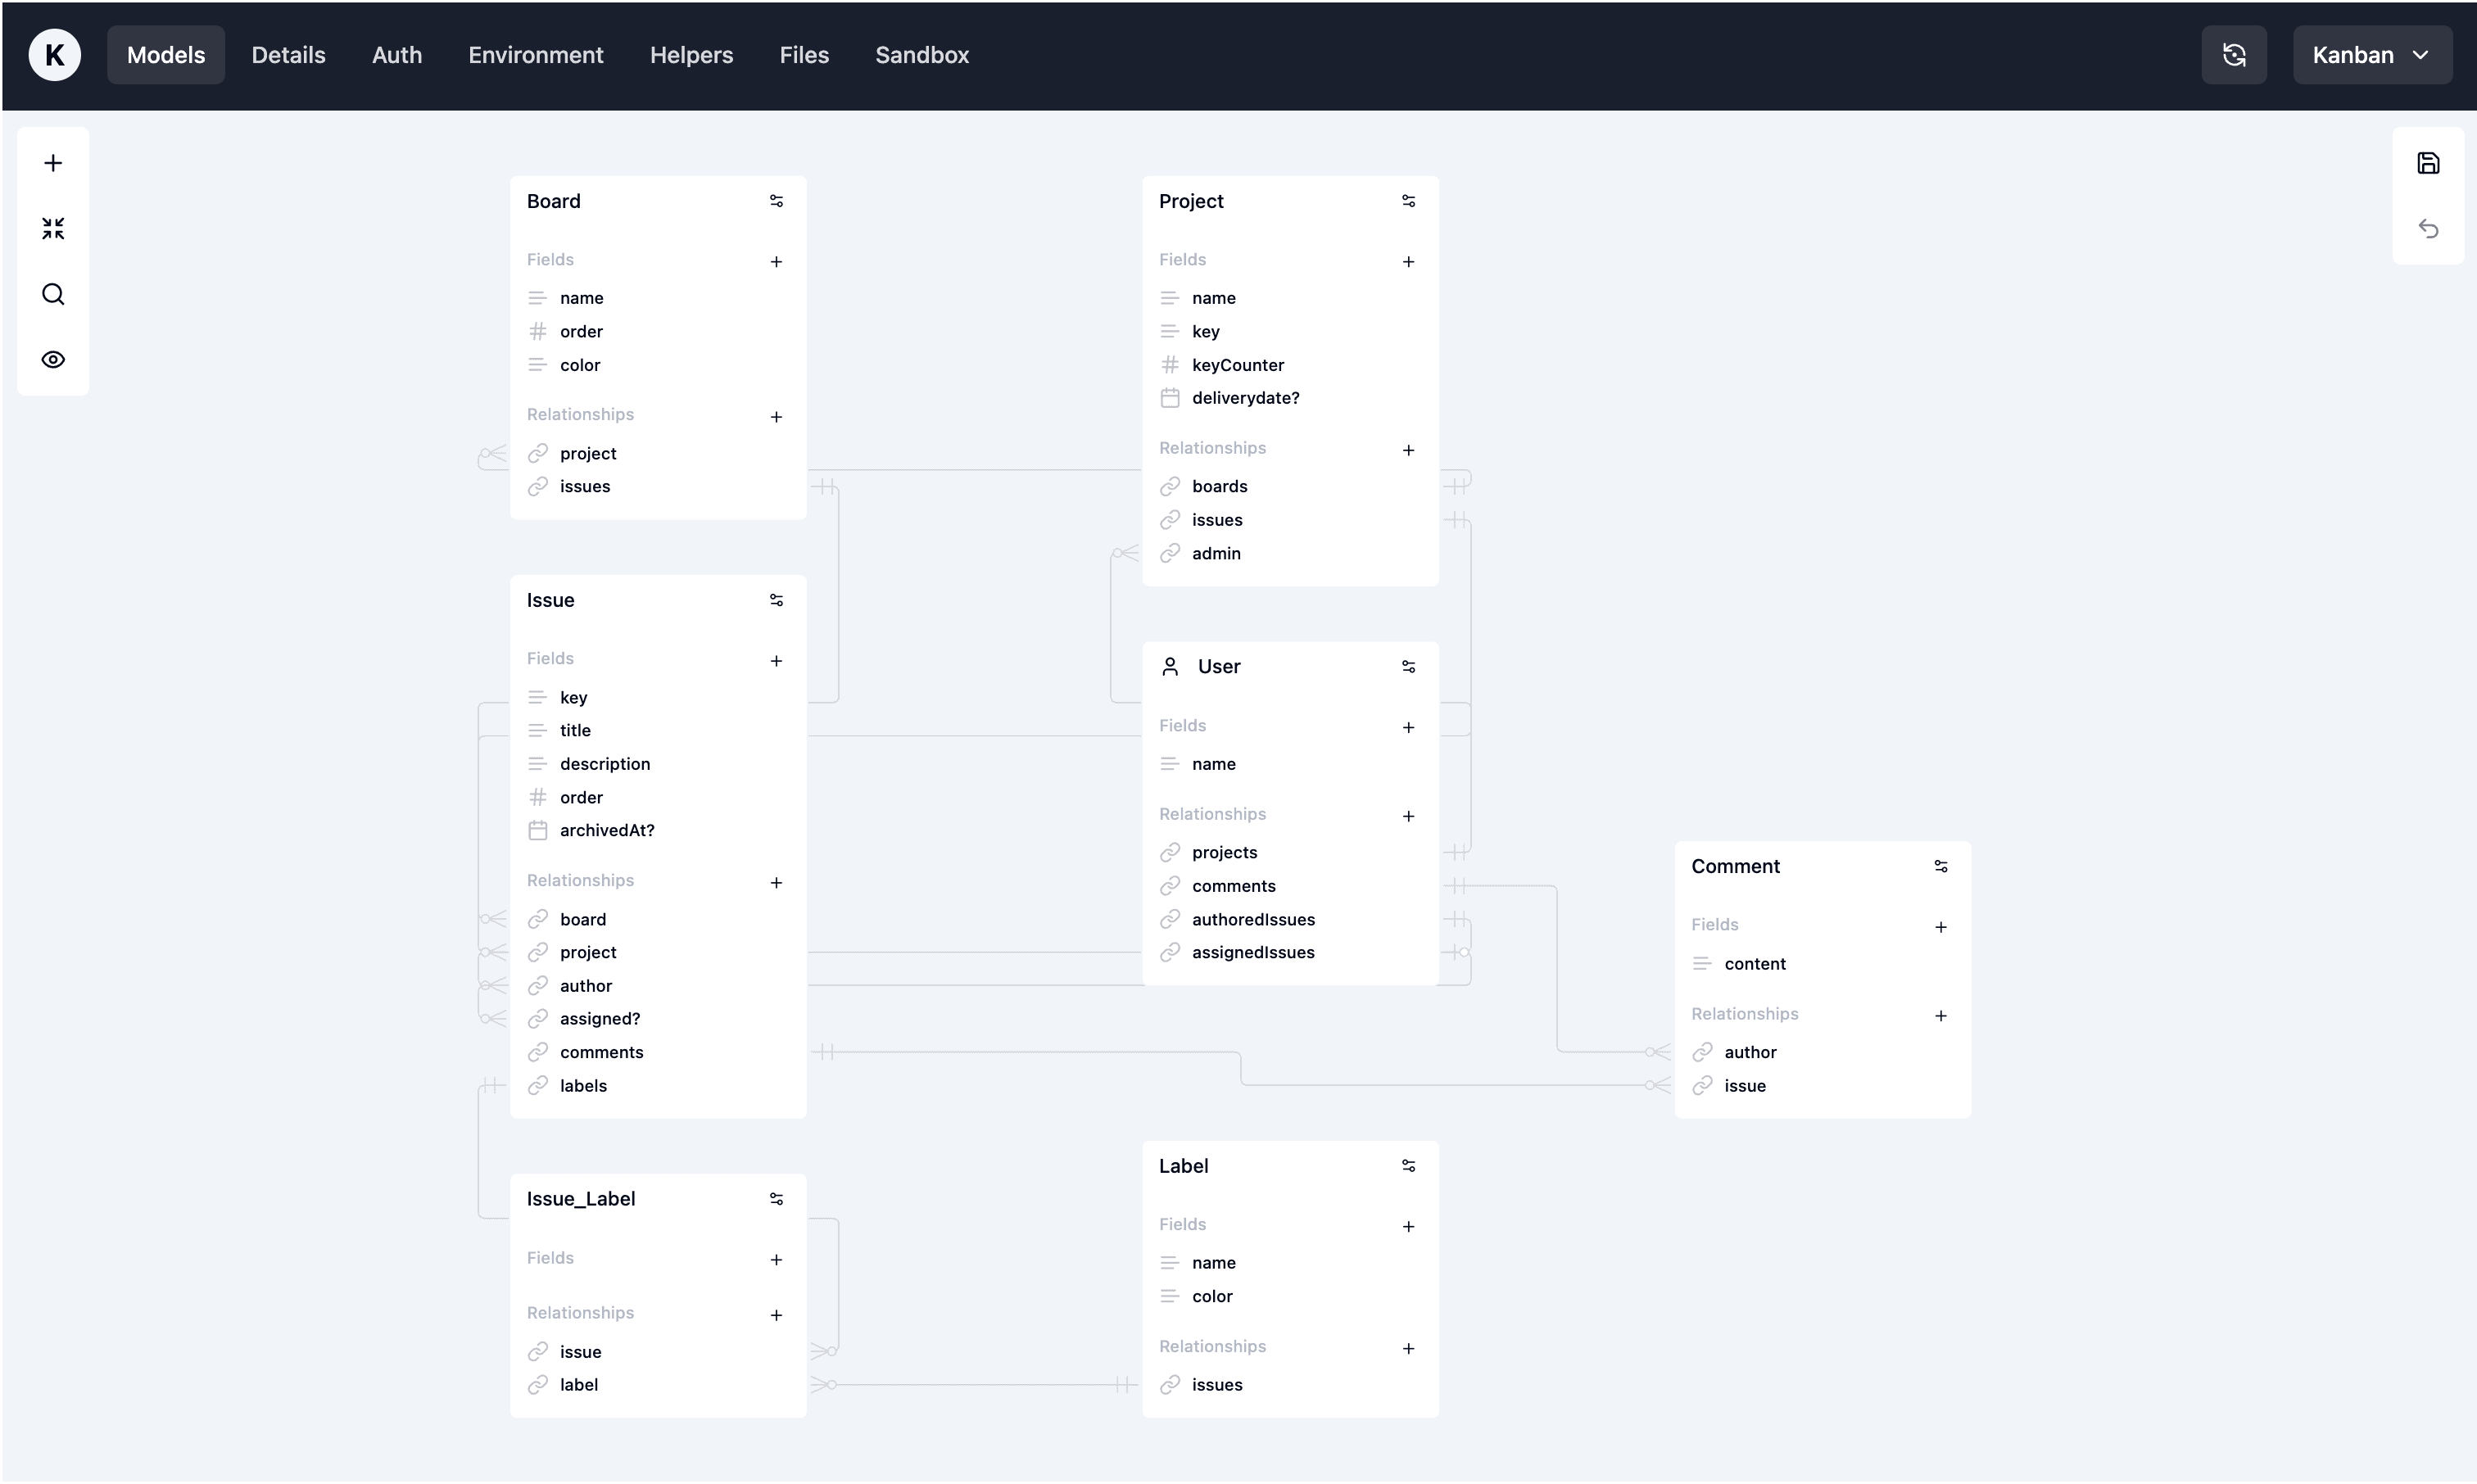The width and height of the screenshot is (2477, 1484).
Task: Add a new model with the plus icon
Action: [x=53, y=163]
